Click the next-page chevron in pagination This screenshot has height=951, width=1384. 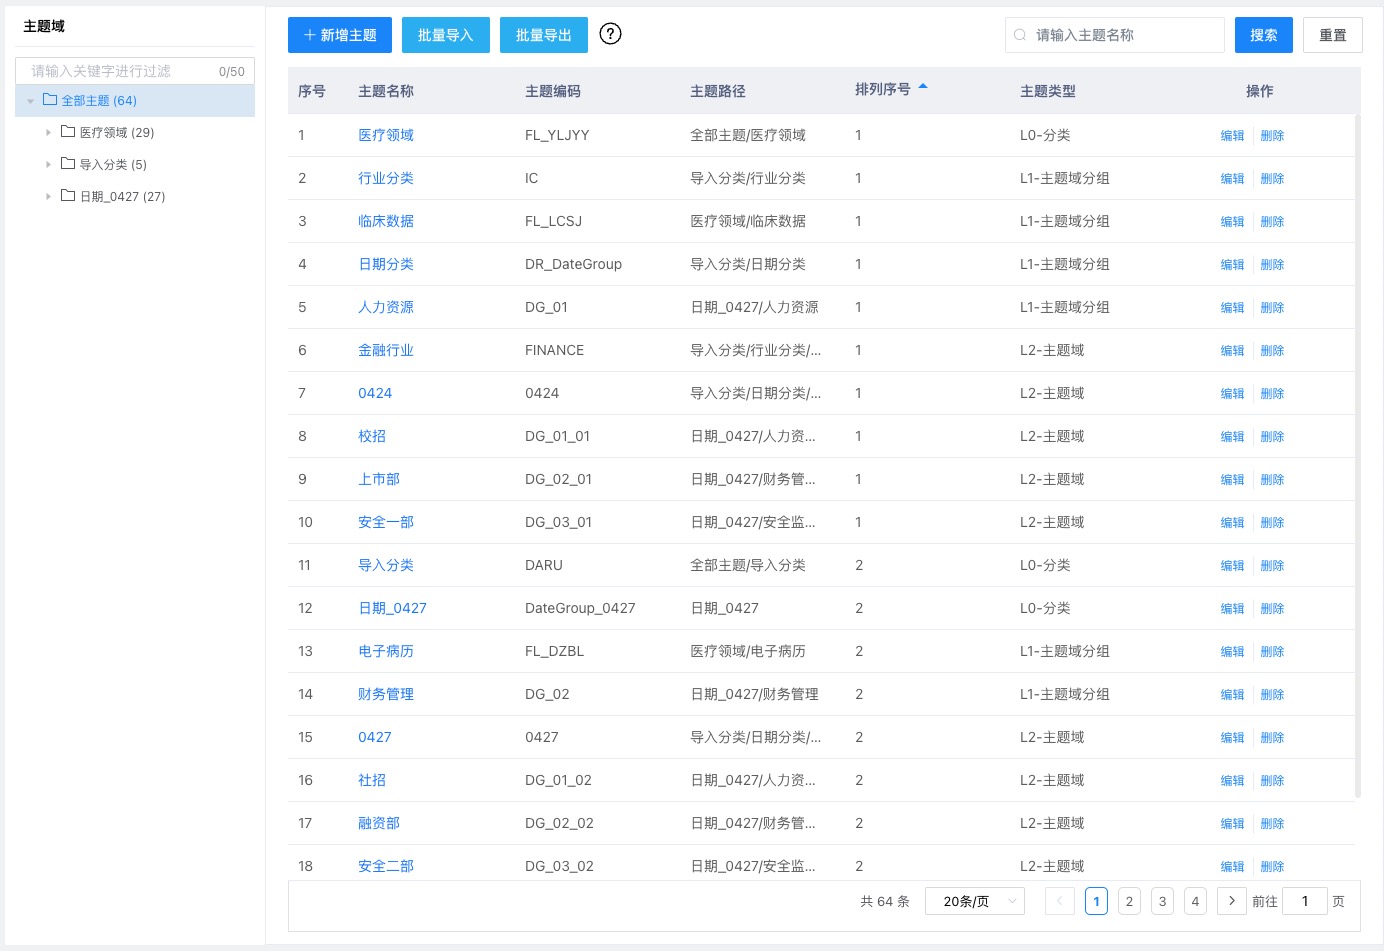pos(1231,900)
